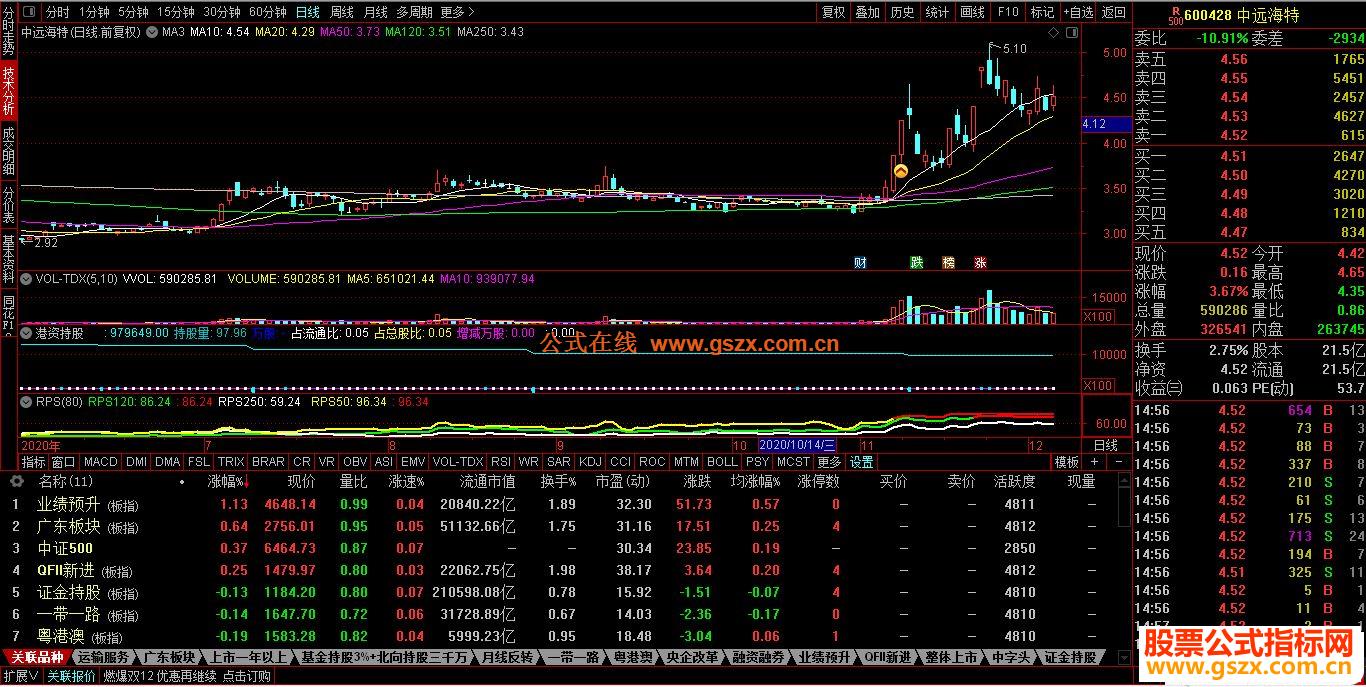The width and height of the screenshot is (1366, 687).
Task: Open the 历史 button
Action: pyautogui.click(x=902, y=12)
